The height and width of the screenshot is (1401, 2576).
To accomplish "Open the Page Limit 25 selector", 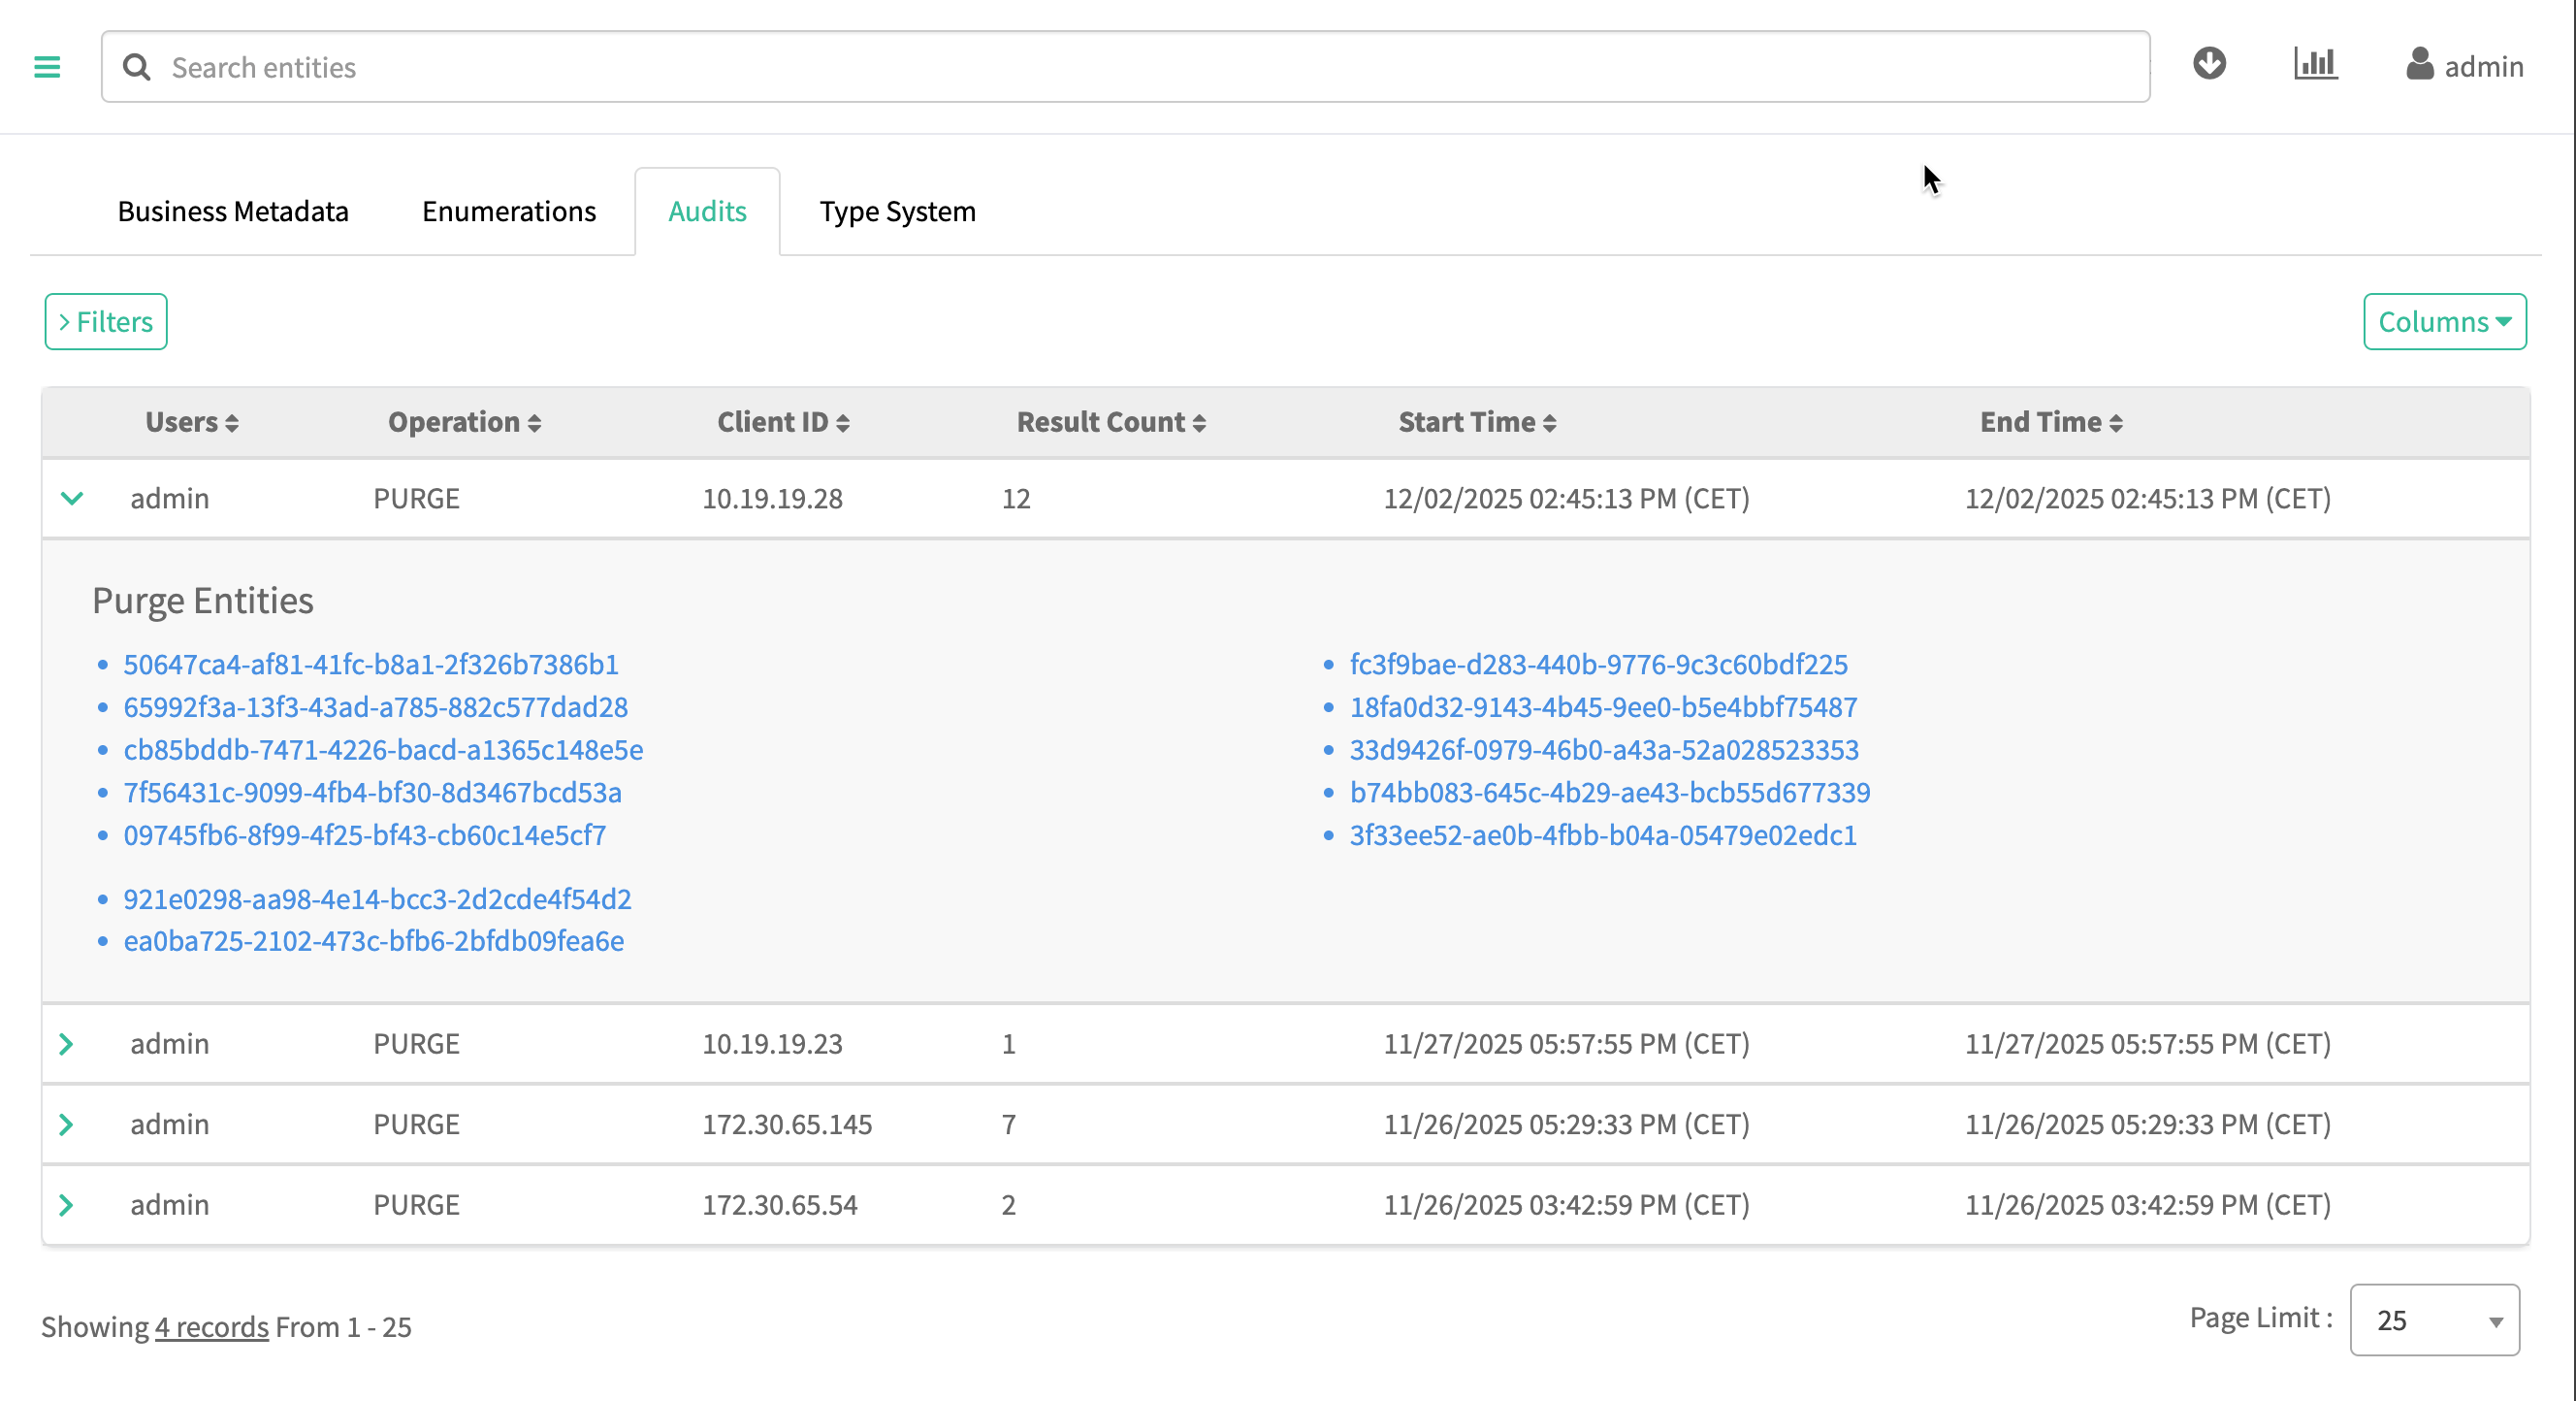I will [2434, 1320].
